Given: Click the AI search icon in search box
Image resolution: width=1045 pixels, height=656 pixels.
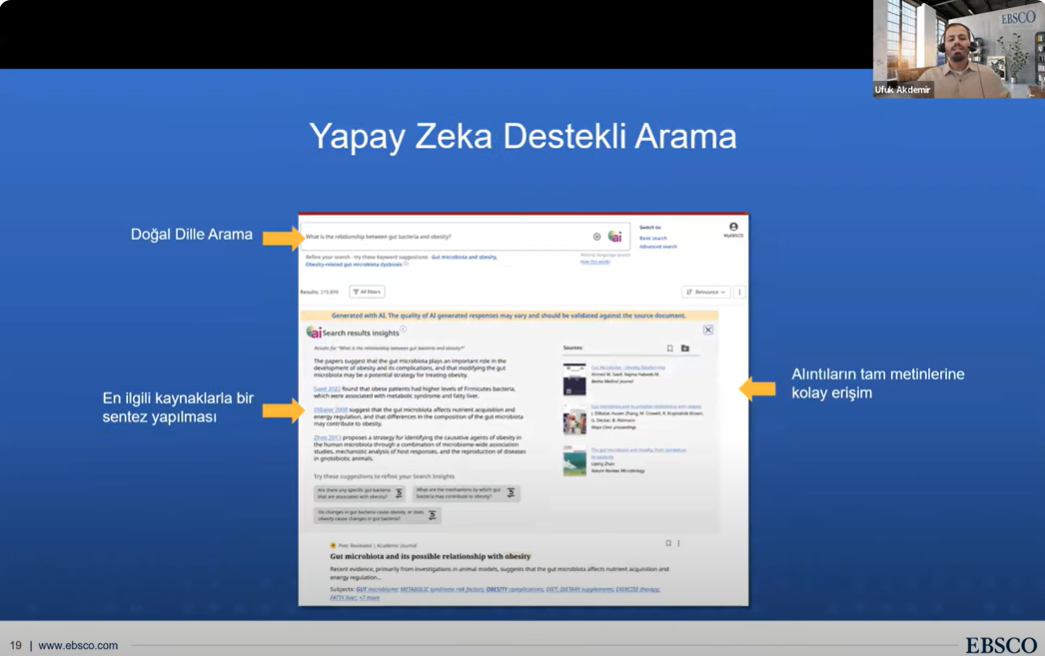Looking at the screenshot, I should click(x=615, y=237).
